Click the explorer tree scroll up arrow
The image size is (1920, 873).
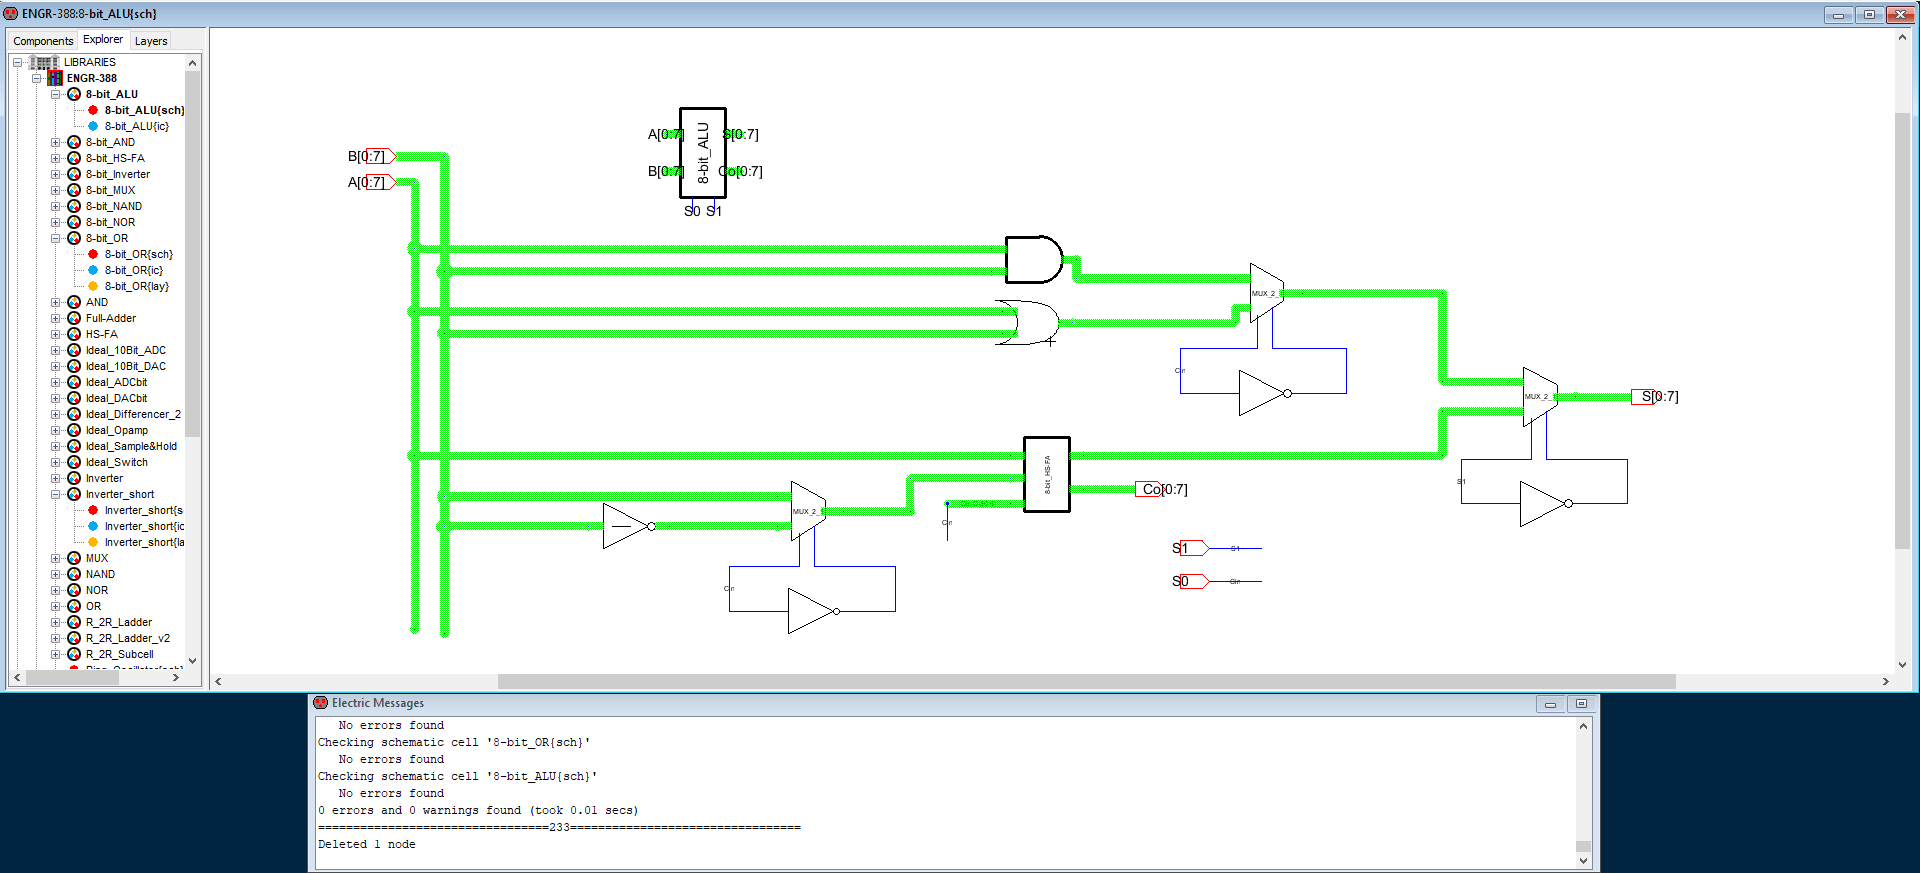(x=193, y=62)
